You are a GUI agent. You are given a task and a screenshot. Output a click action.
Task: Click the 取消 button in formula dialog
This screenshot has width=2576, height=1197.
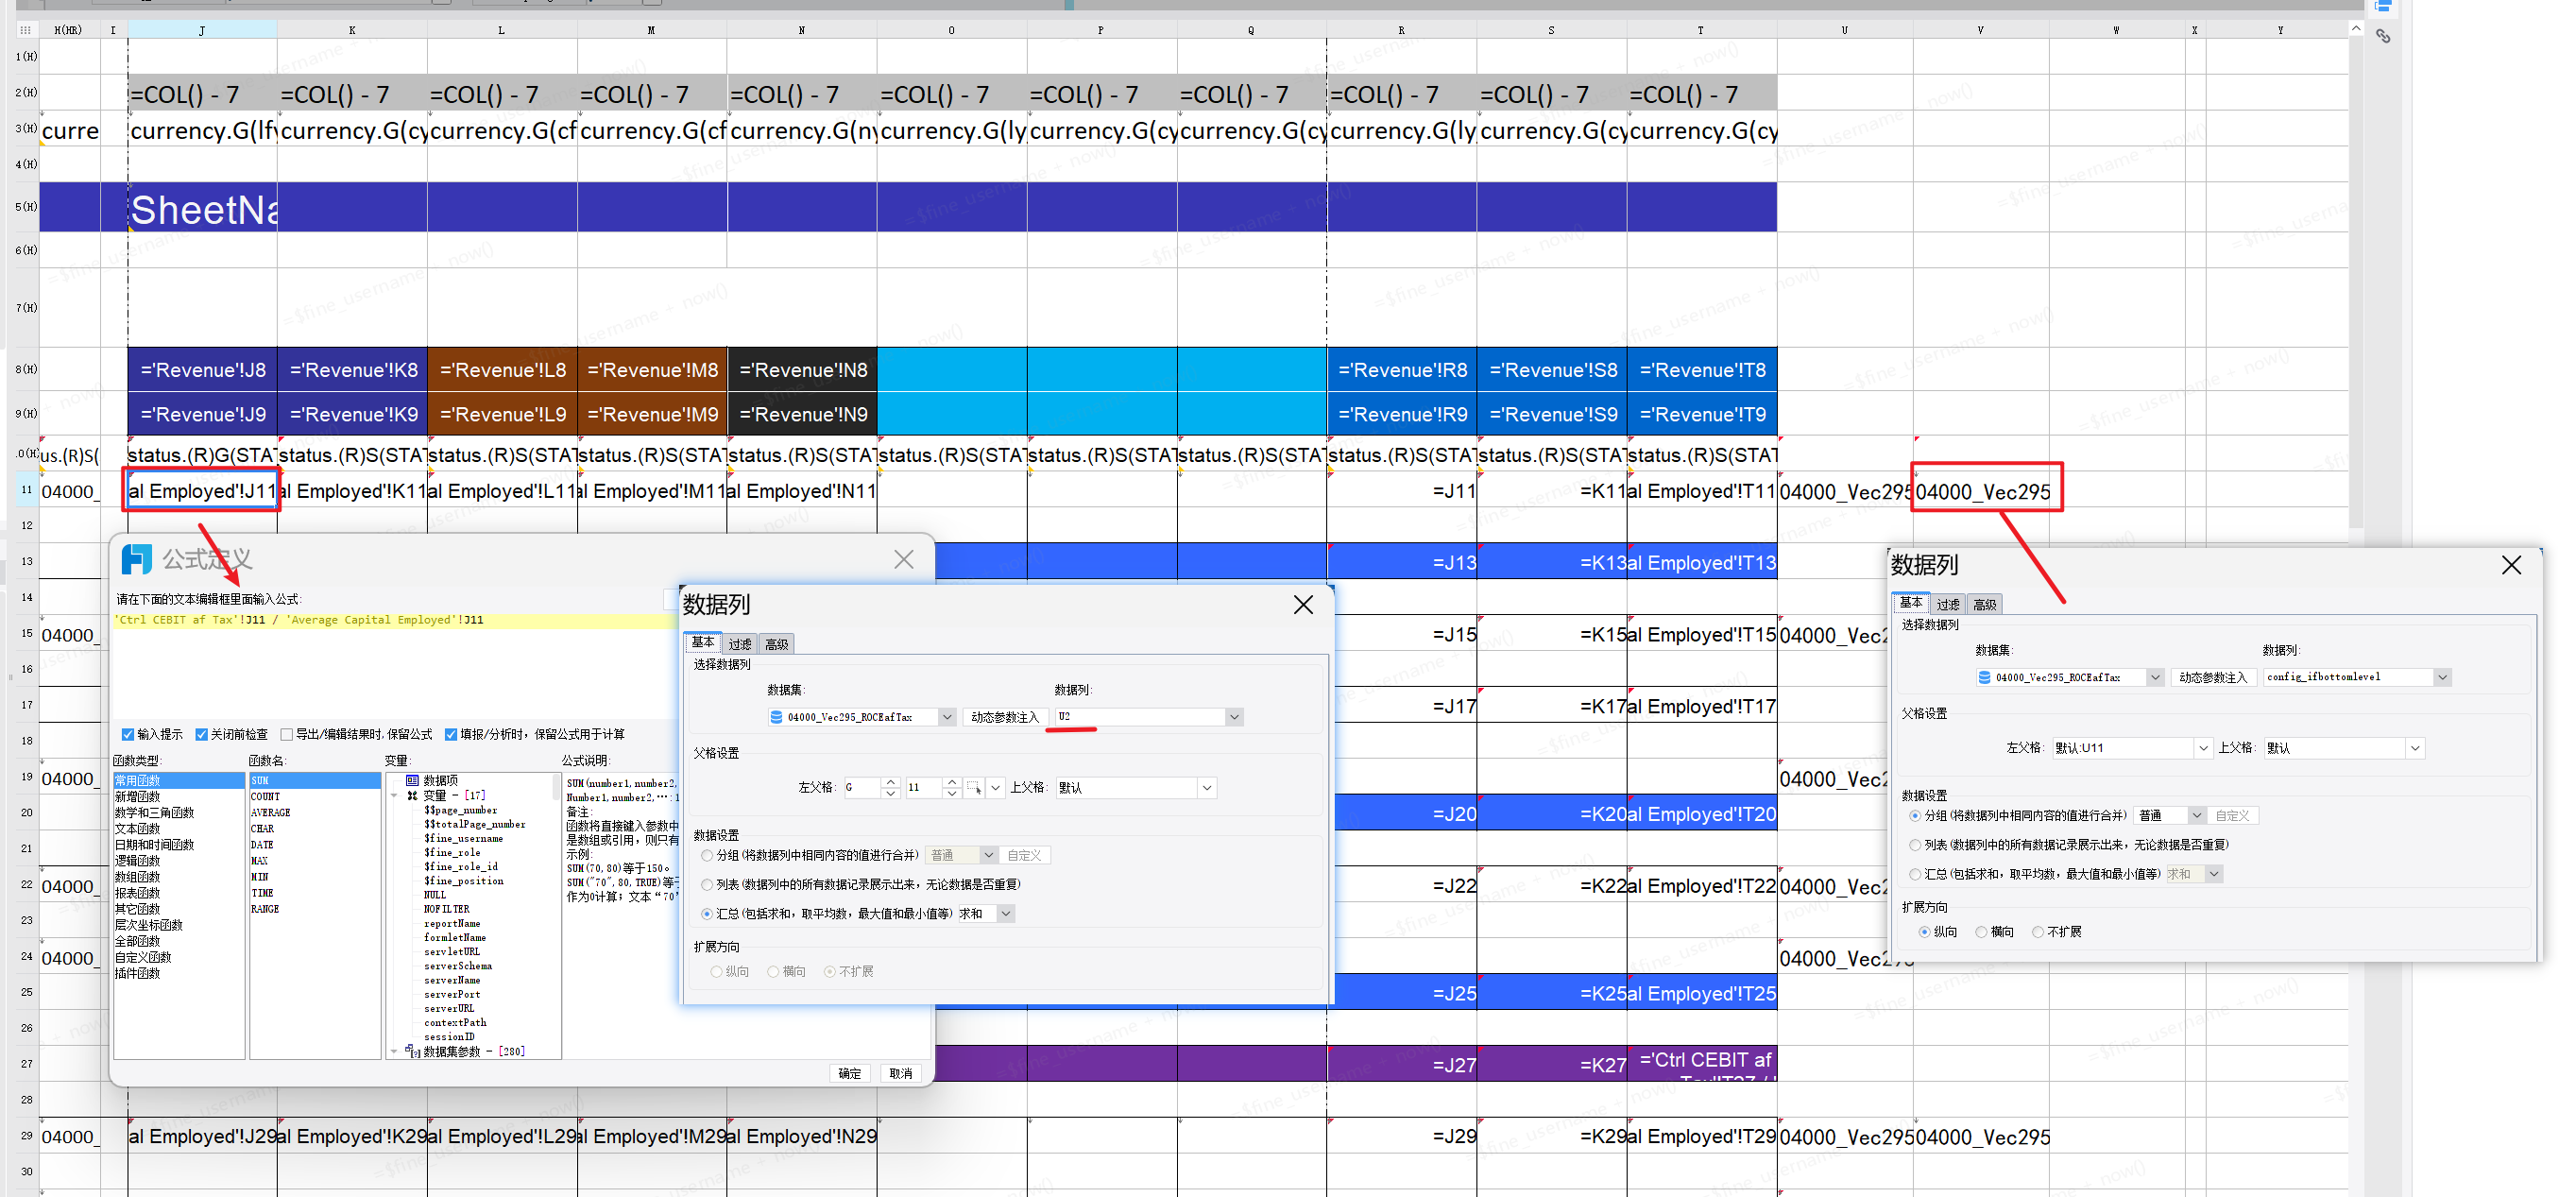click(x=900, y=1073)
